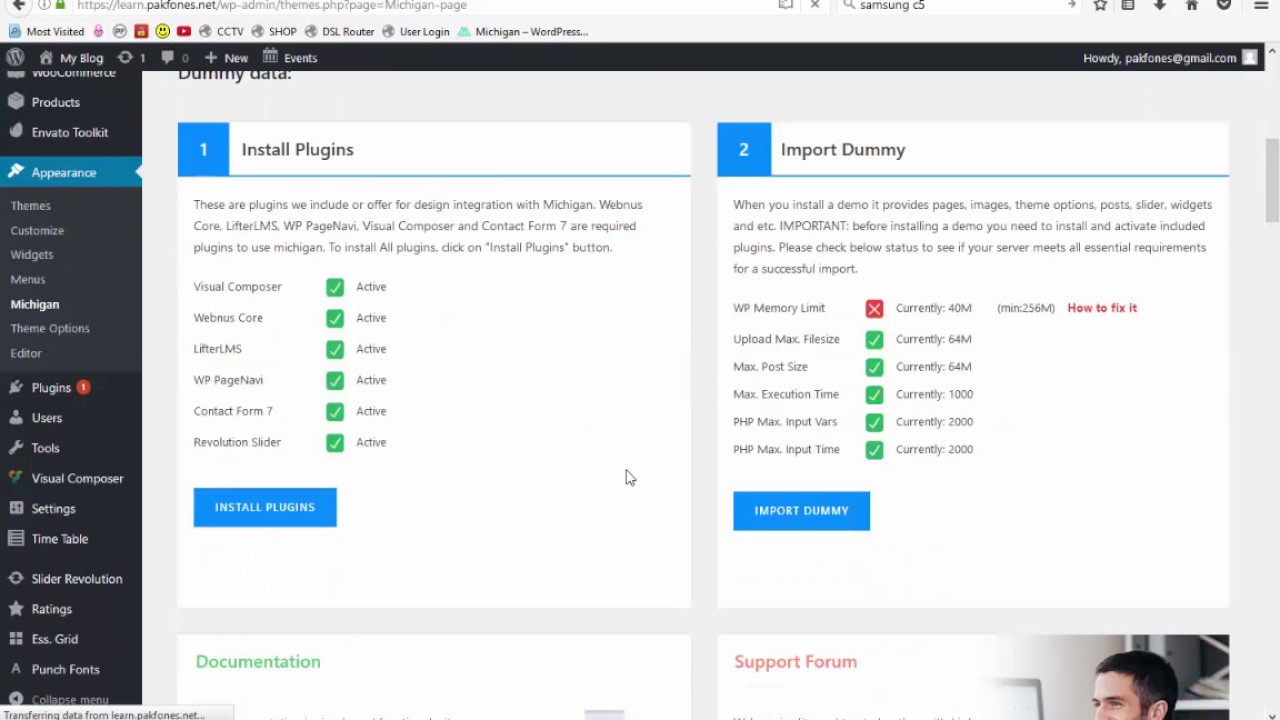1280x720 pixels.
Task: Open the How to fix it link
Action: (x=1102, y=308)
